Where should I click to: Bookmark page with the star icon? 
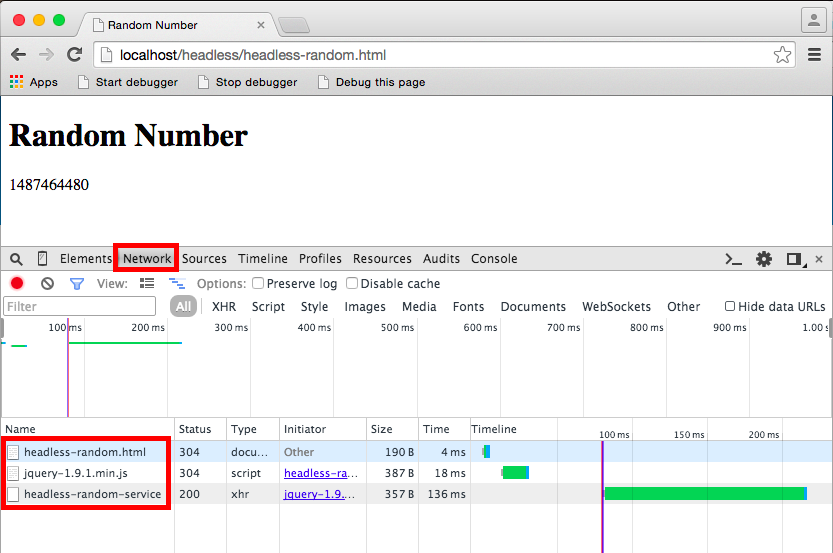[782, 55]
